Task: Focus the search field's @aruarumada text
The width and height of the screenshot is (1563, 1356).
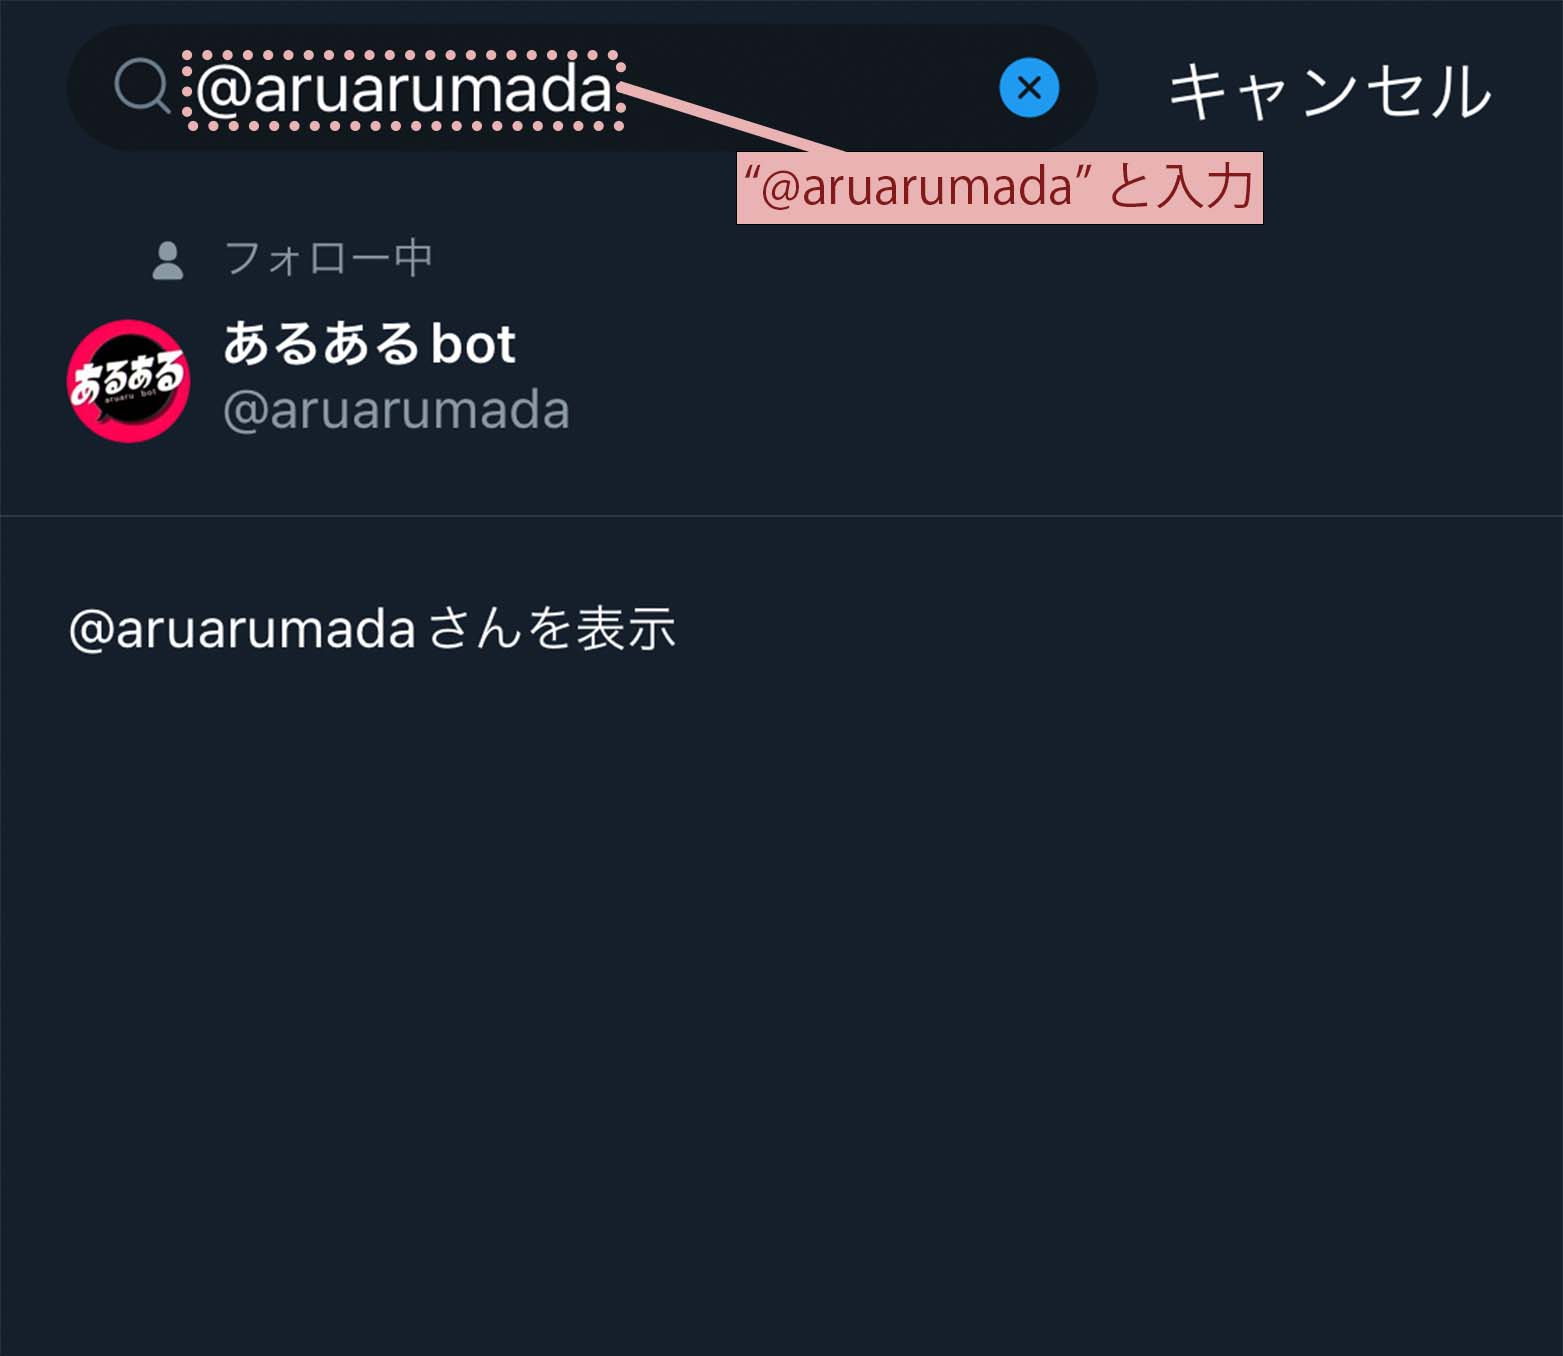Action: click(x=404, y=89)
